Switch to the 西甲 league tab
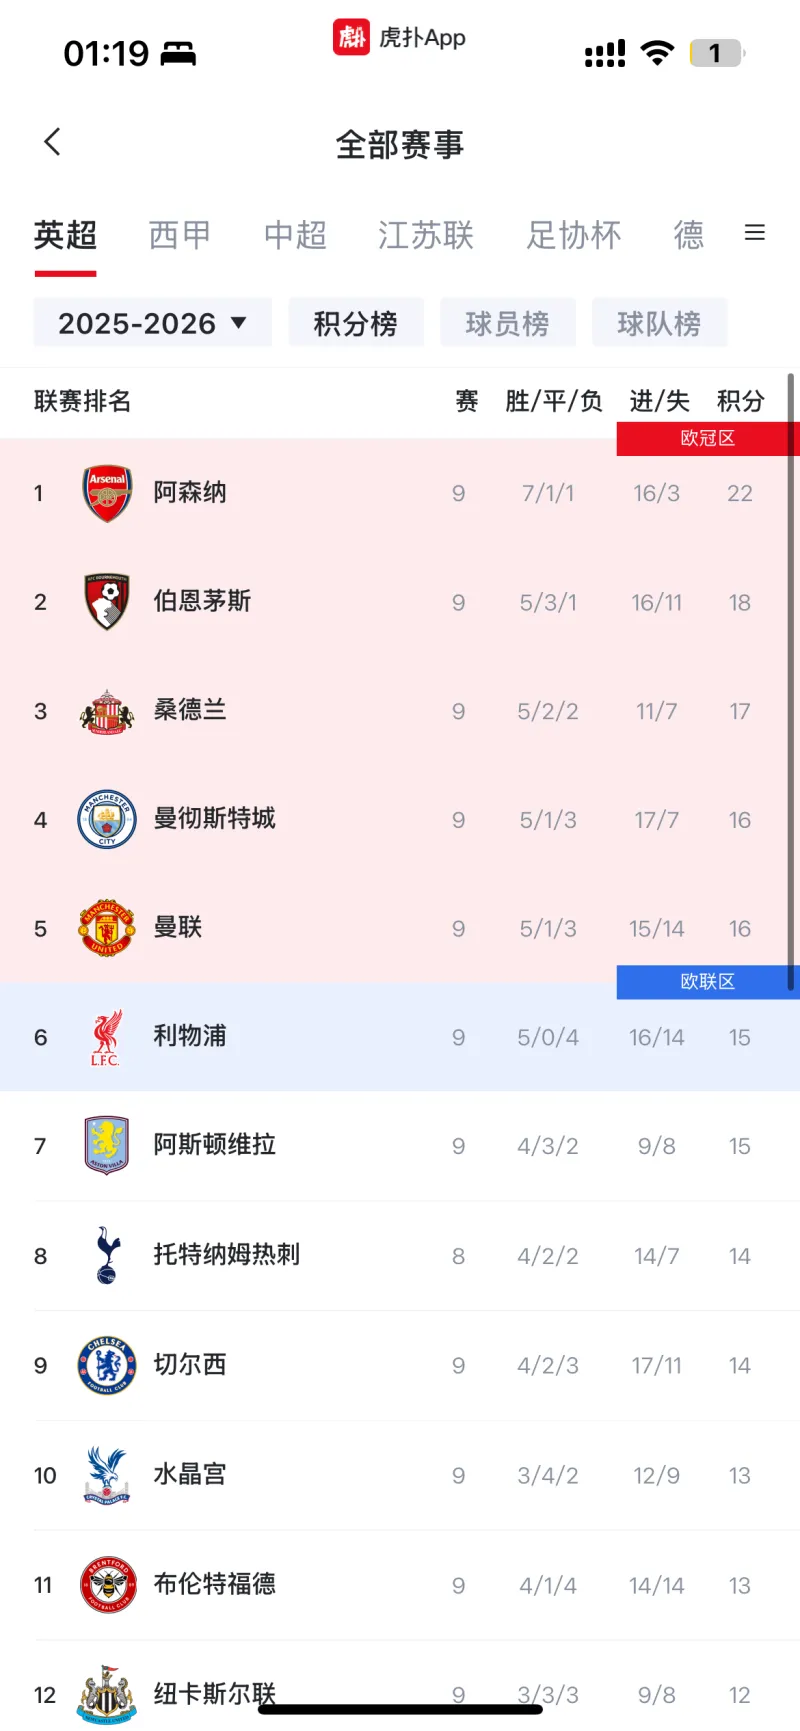Screen dimensions: 800x1731 click(180, 235)
